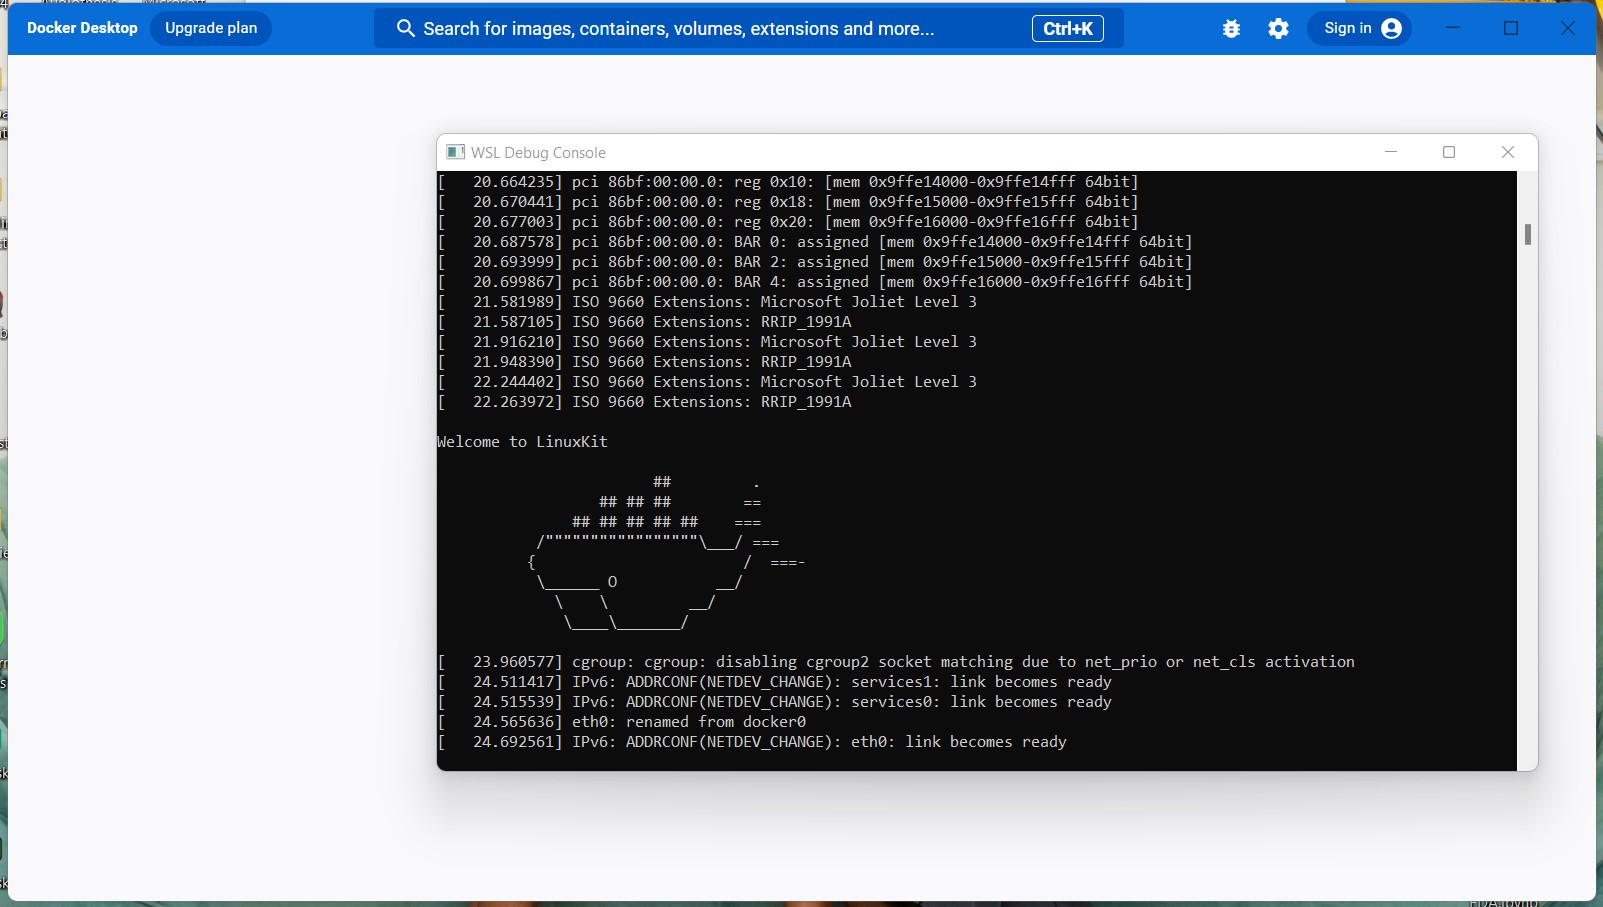Click the 'cgroup: disabling cgroup2 socket' line
This screenshot has height=907, width=1603.
point(896,662)
